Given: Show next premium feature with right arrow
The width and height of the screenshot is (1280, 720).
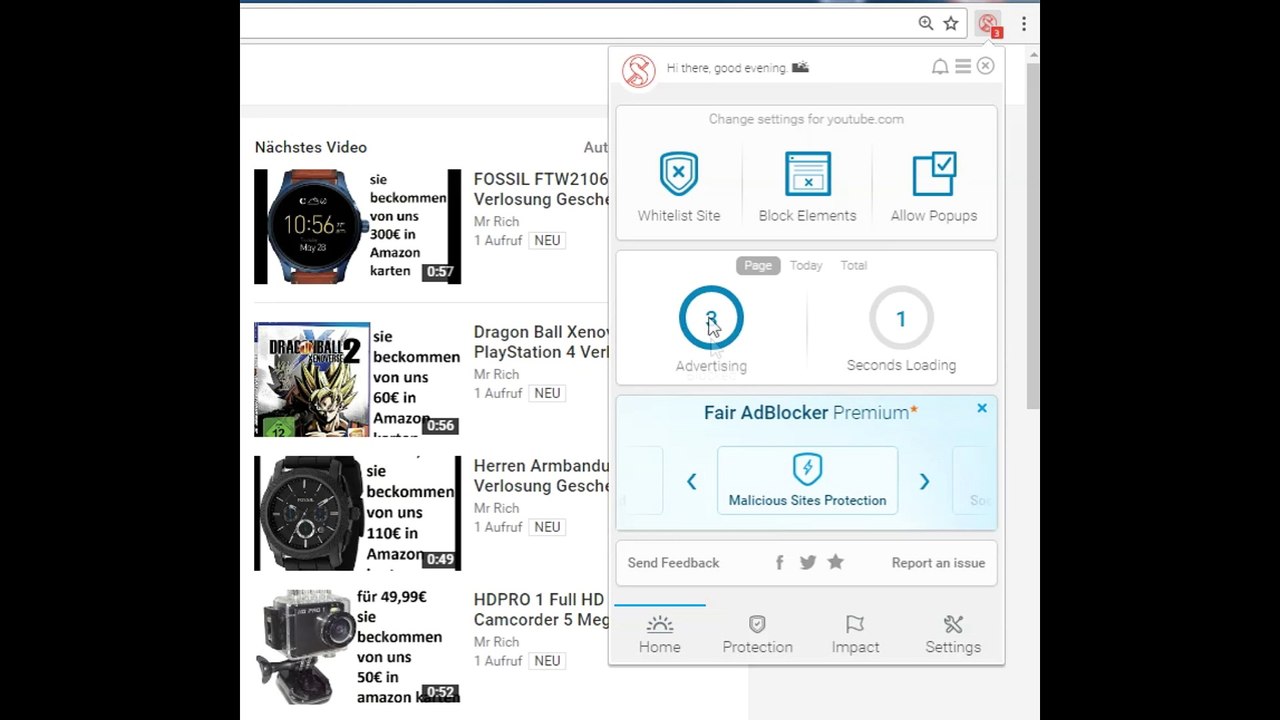Looking at the screenshot, I should coord(924,482).
